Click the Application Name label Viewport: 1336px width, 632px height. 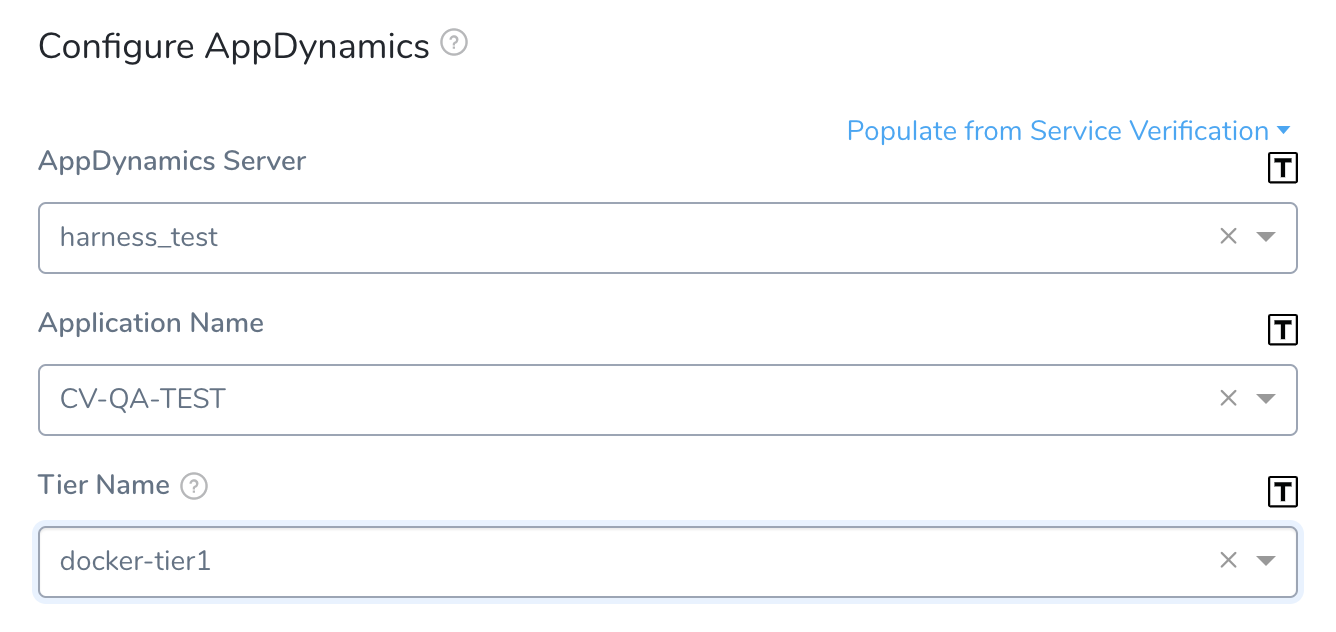click(x=151, y=323)
